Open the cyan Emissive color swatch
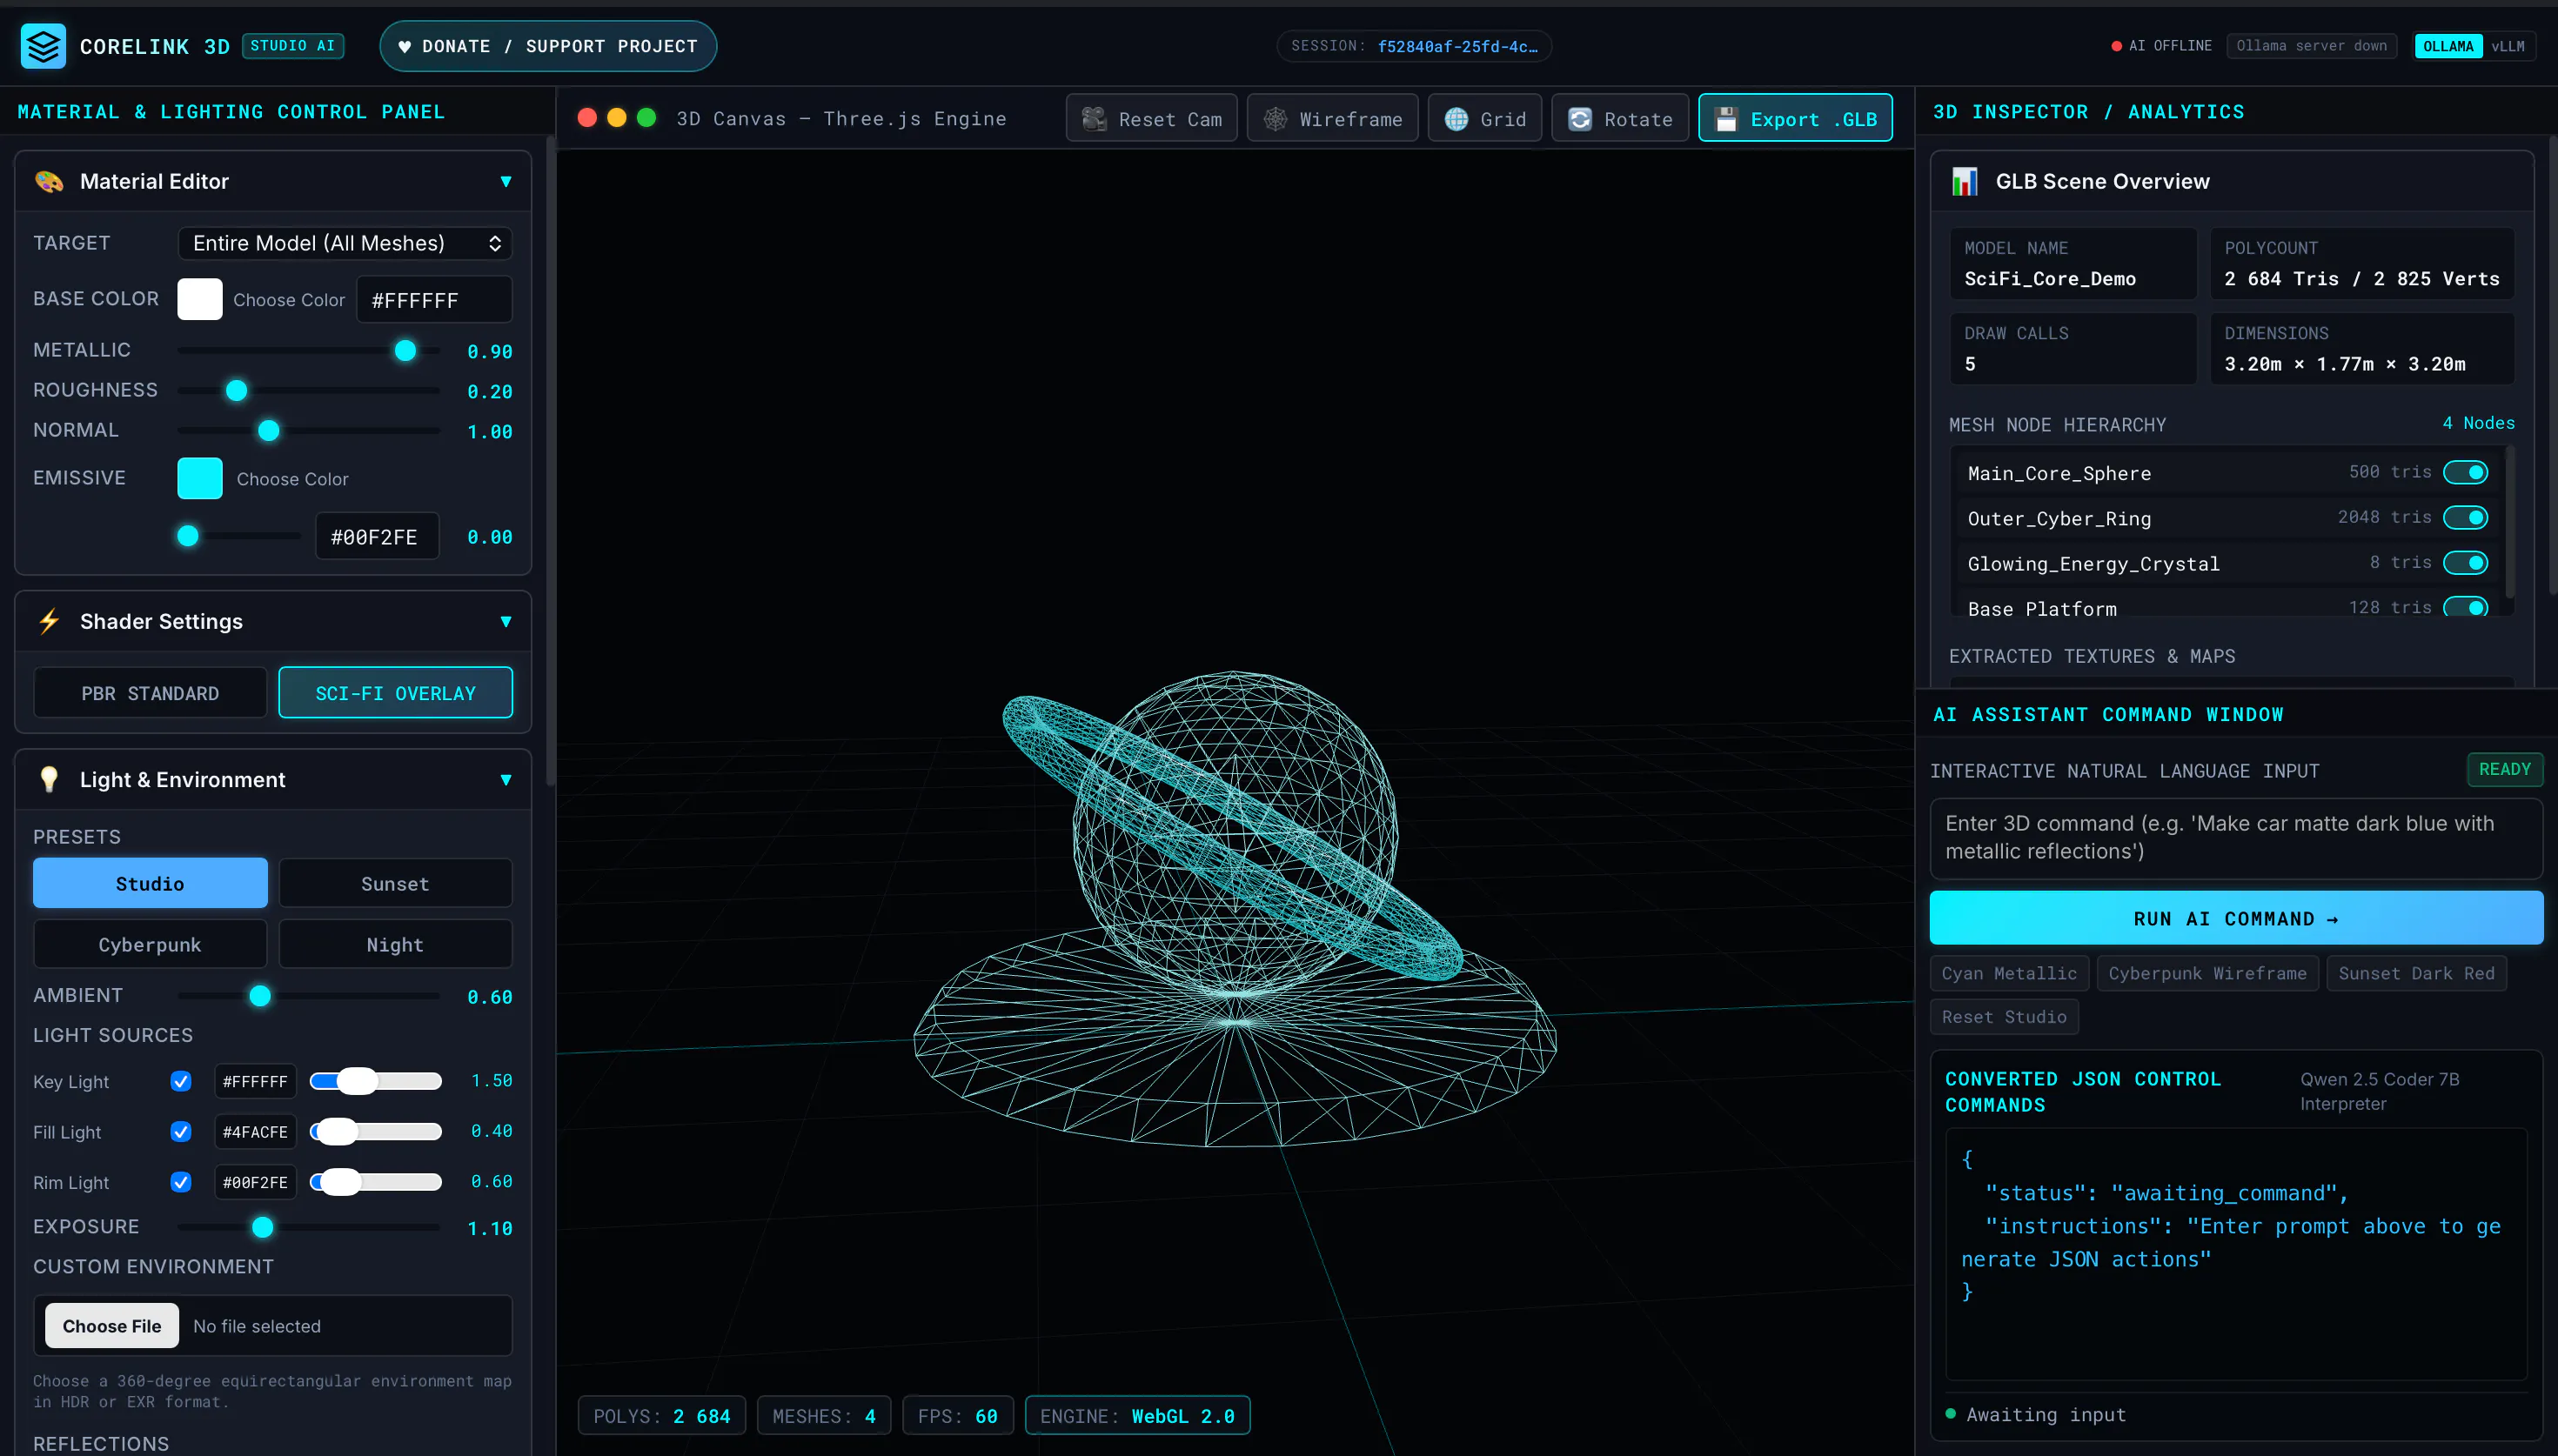 (200, 478)
